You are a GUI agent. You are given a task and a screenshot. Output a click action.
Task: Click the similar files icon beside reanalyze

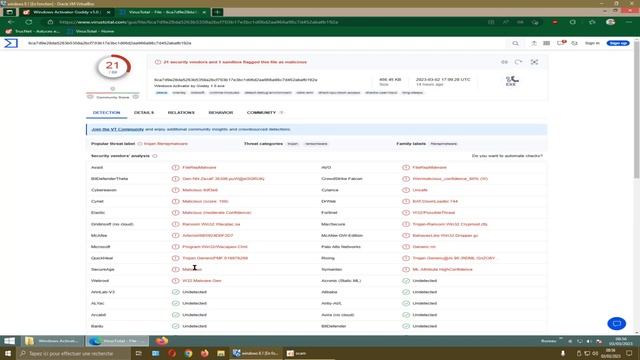[504, 62]
